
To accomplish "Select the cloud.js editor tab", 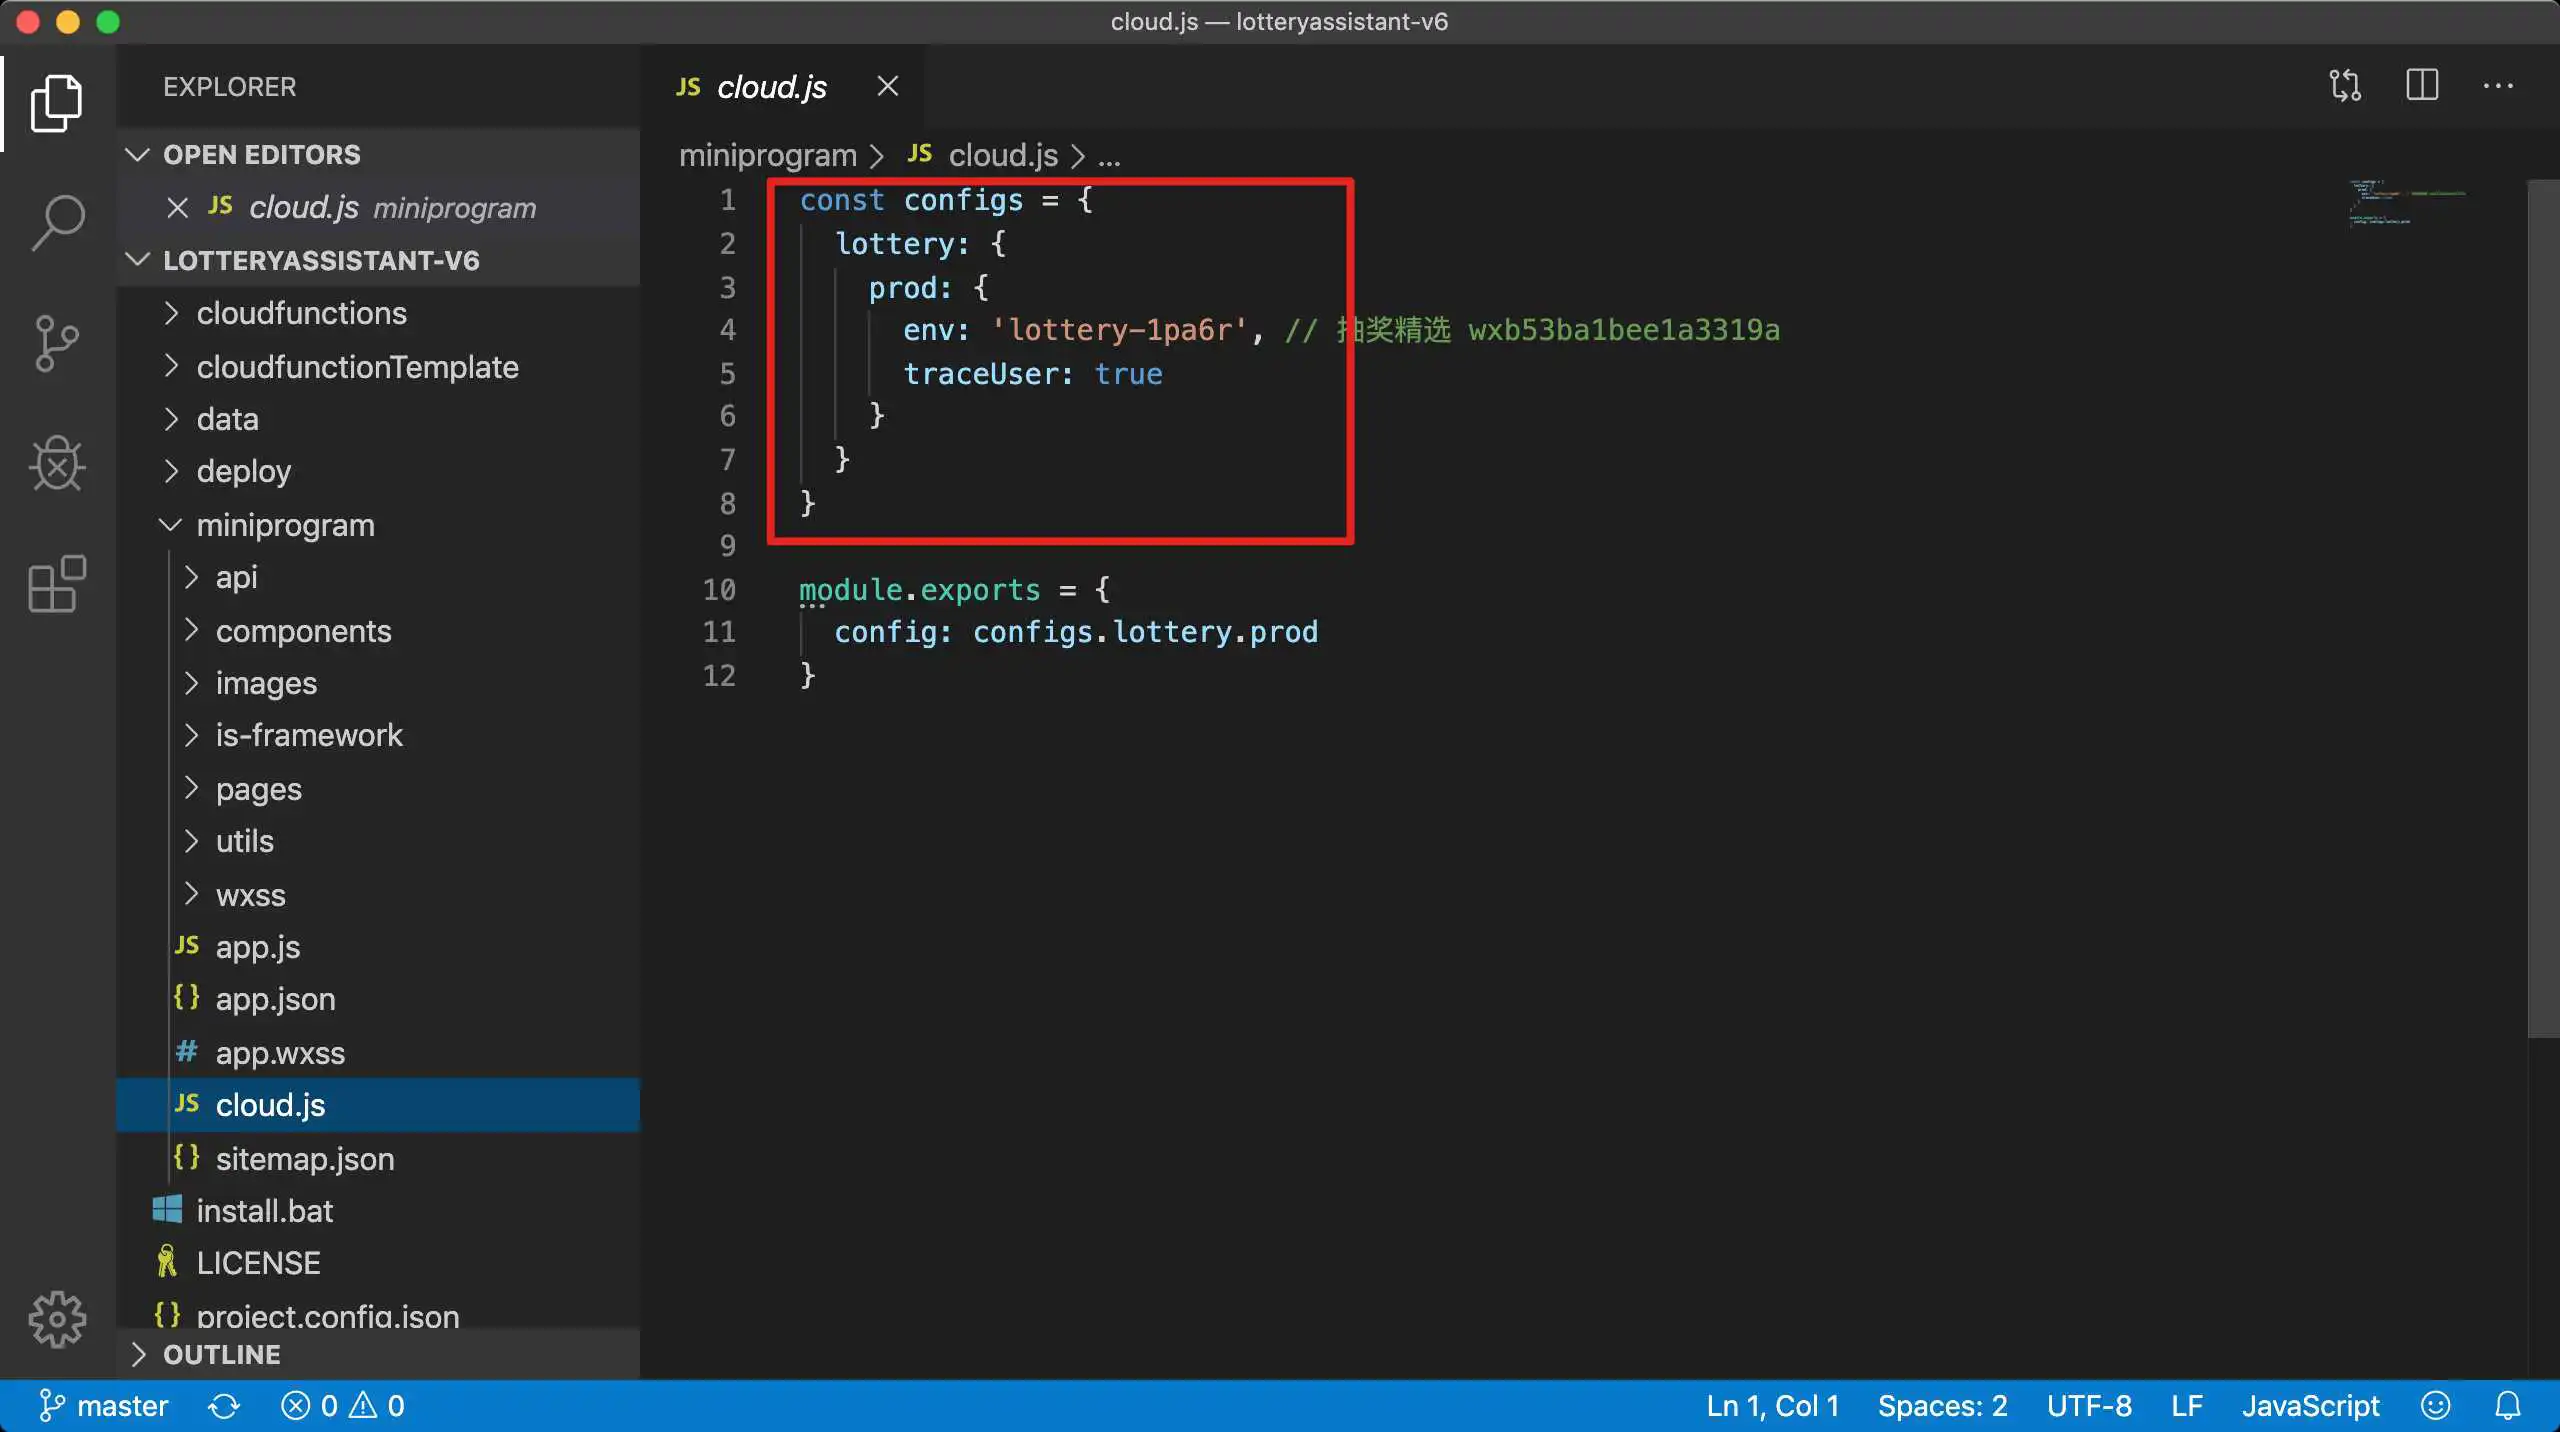I will [770, 88].
